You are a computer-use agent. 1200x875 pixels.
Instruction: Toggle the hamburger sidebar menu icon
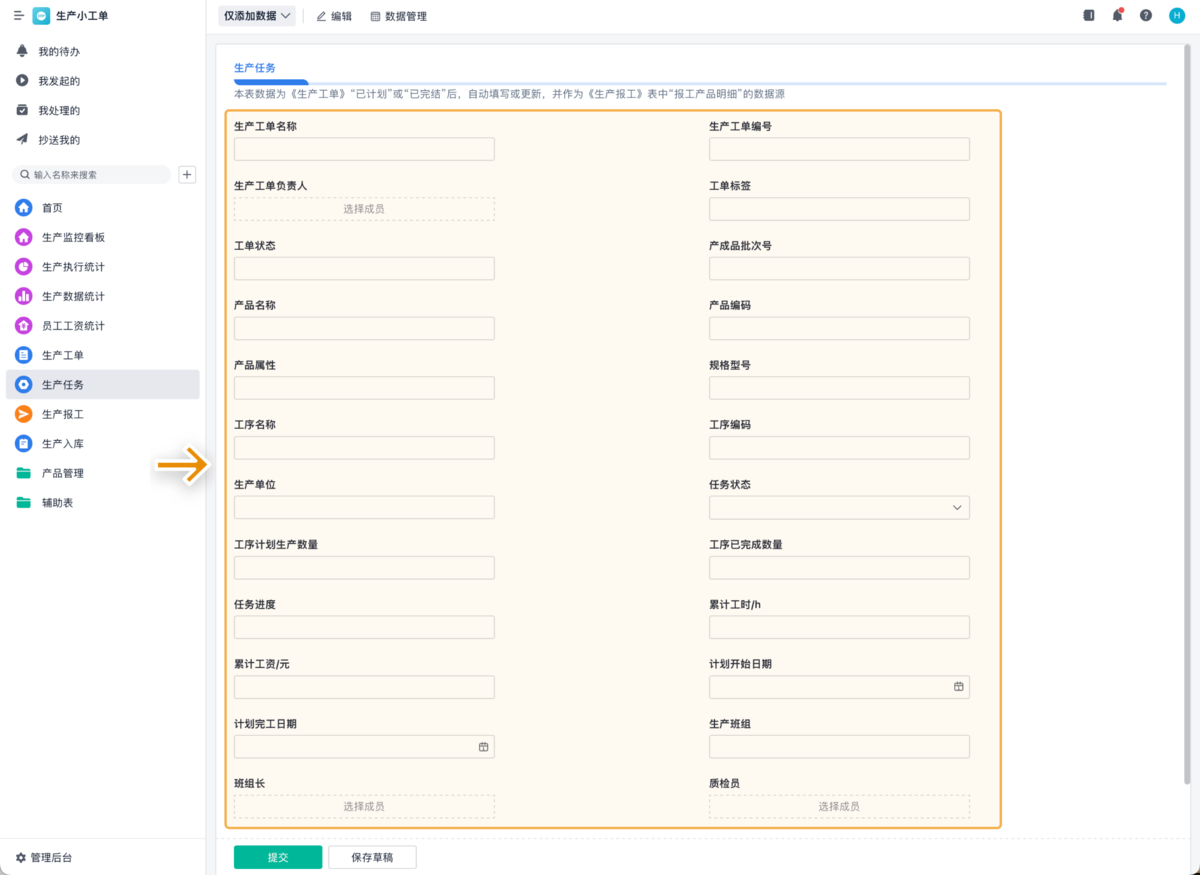18,16
